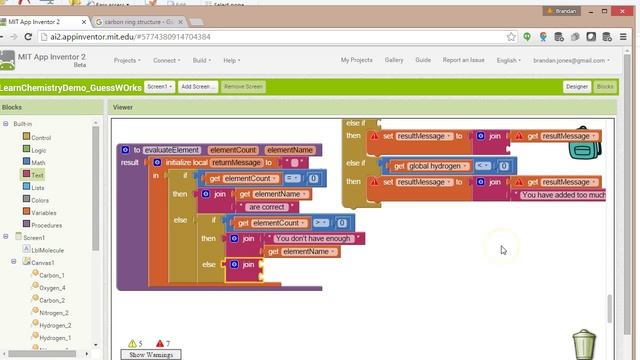
Task: Open the Help menu
Action: click(x=231, y=60)
